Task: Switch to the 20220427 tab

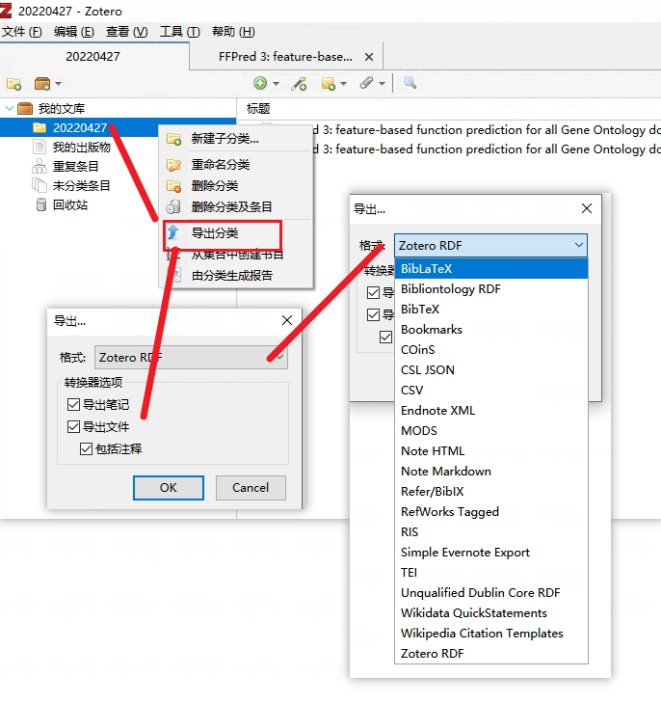Action: 93,56
